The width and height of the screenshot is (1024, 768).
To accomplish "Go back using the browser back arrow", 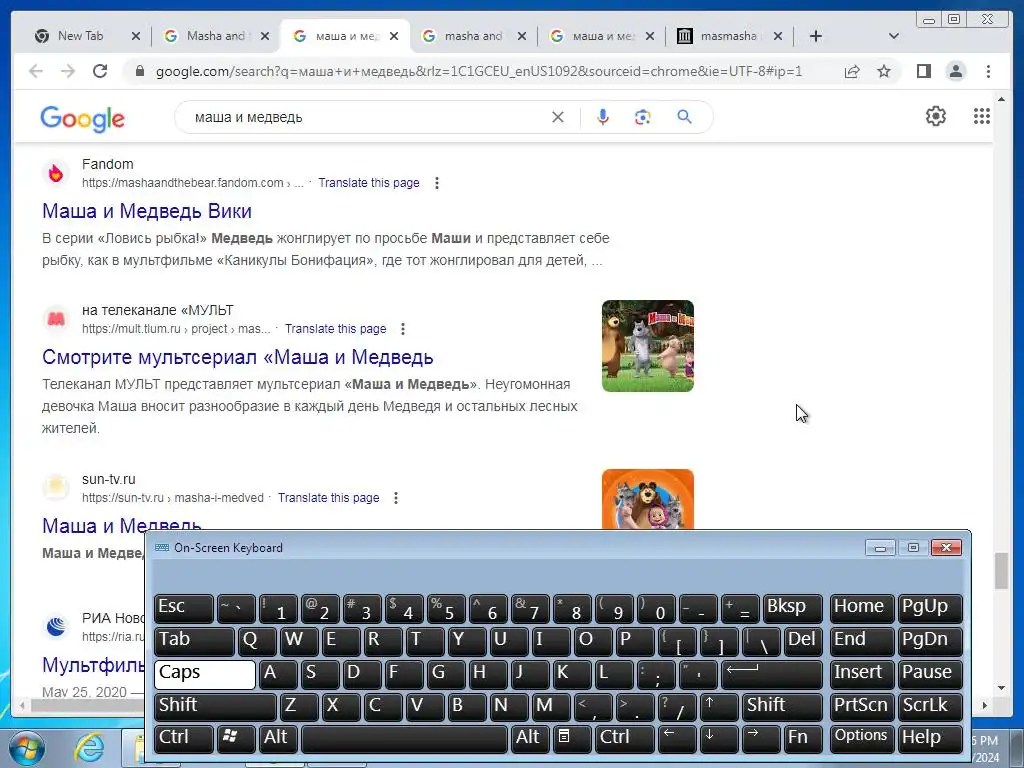I will tap(36, 71).
